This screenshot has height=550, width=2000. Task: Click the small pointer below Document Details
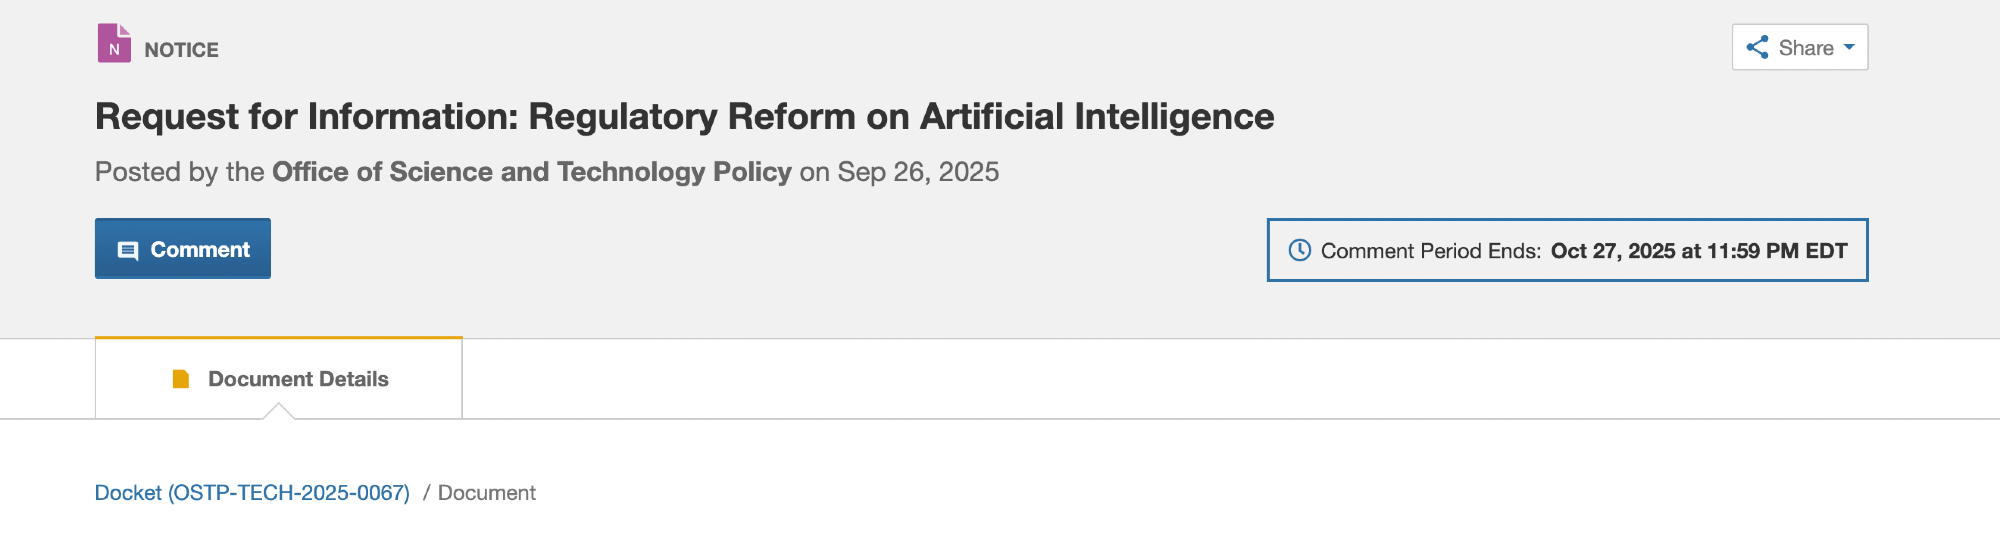click(x=279, y=411)
